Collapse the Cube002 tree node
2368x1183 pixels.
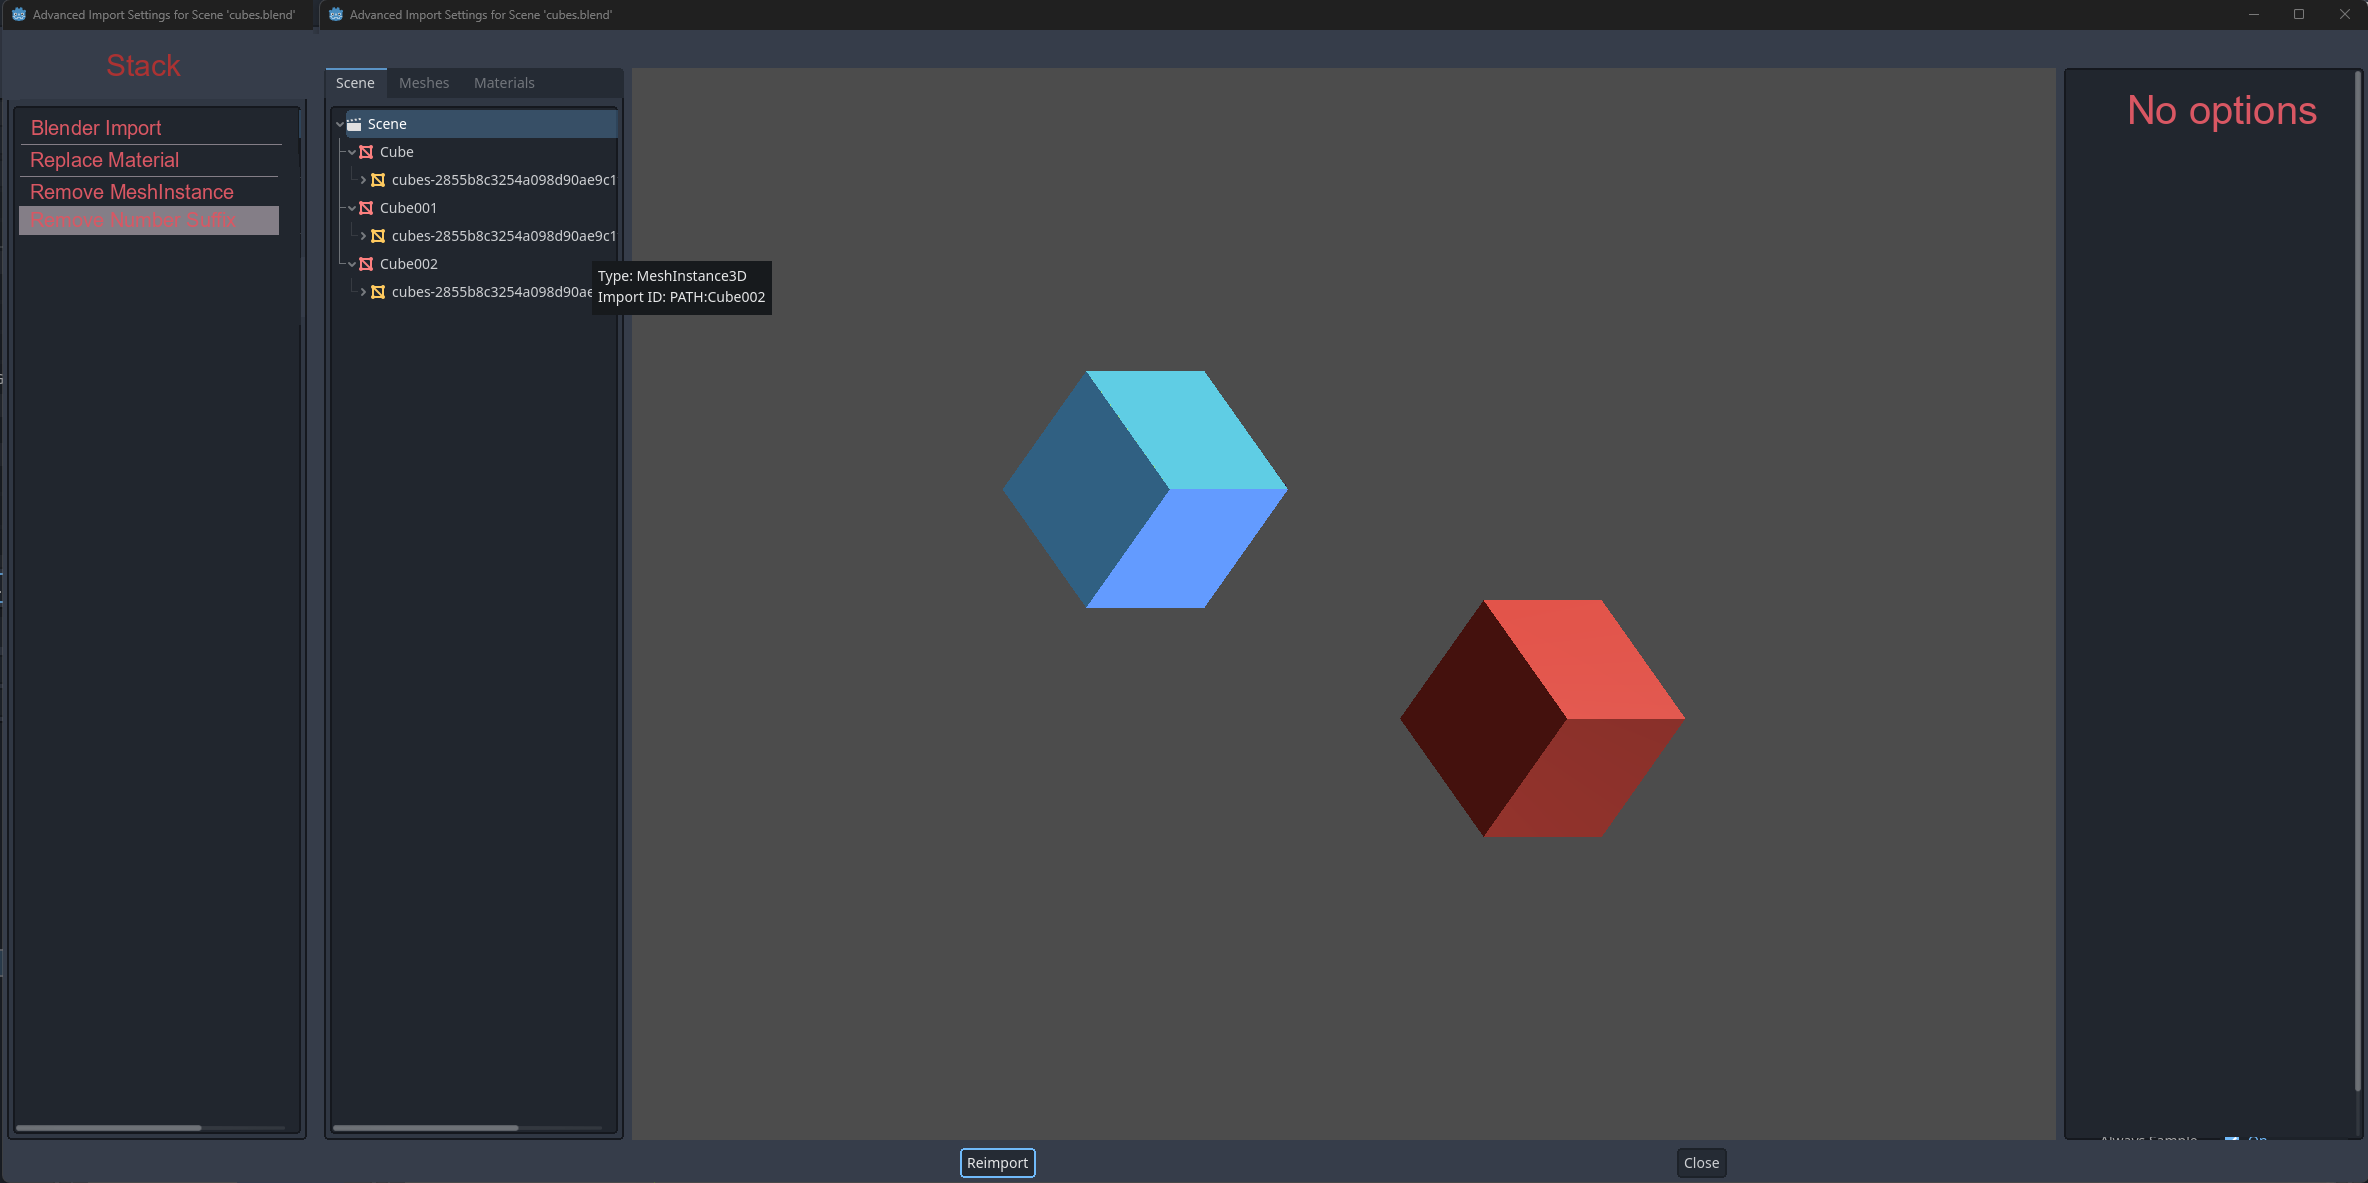pos(352,264)
